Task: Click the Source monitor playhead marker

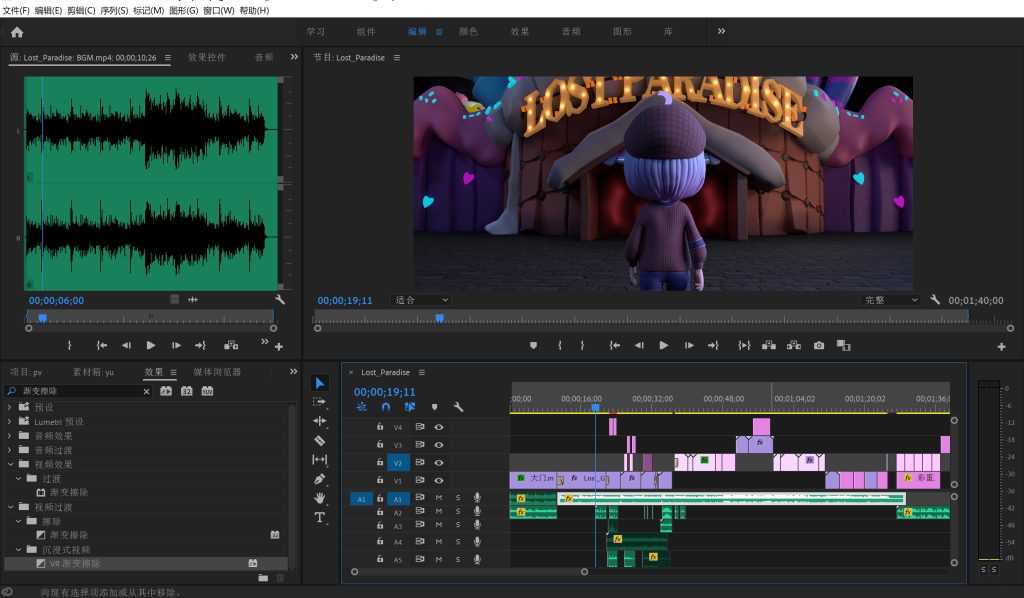Action: [42, 318]
